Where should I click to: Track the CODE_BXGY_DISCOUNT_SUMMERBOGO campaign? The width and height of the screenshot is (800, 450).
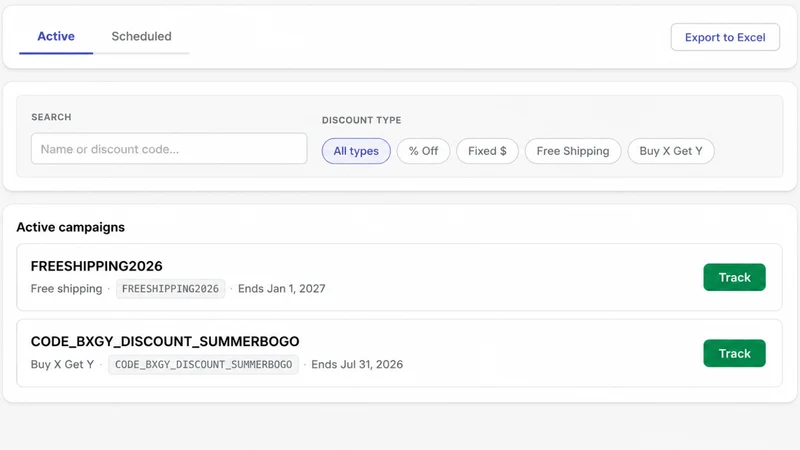point(734,354)
